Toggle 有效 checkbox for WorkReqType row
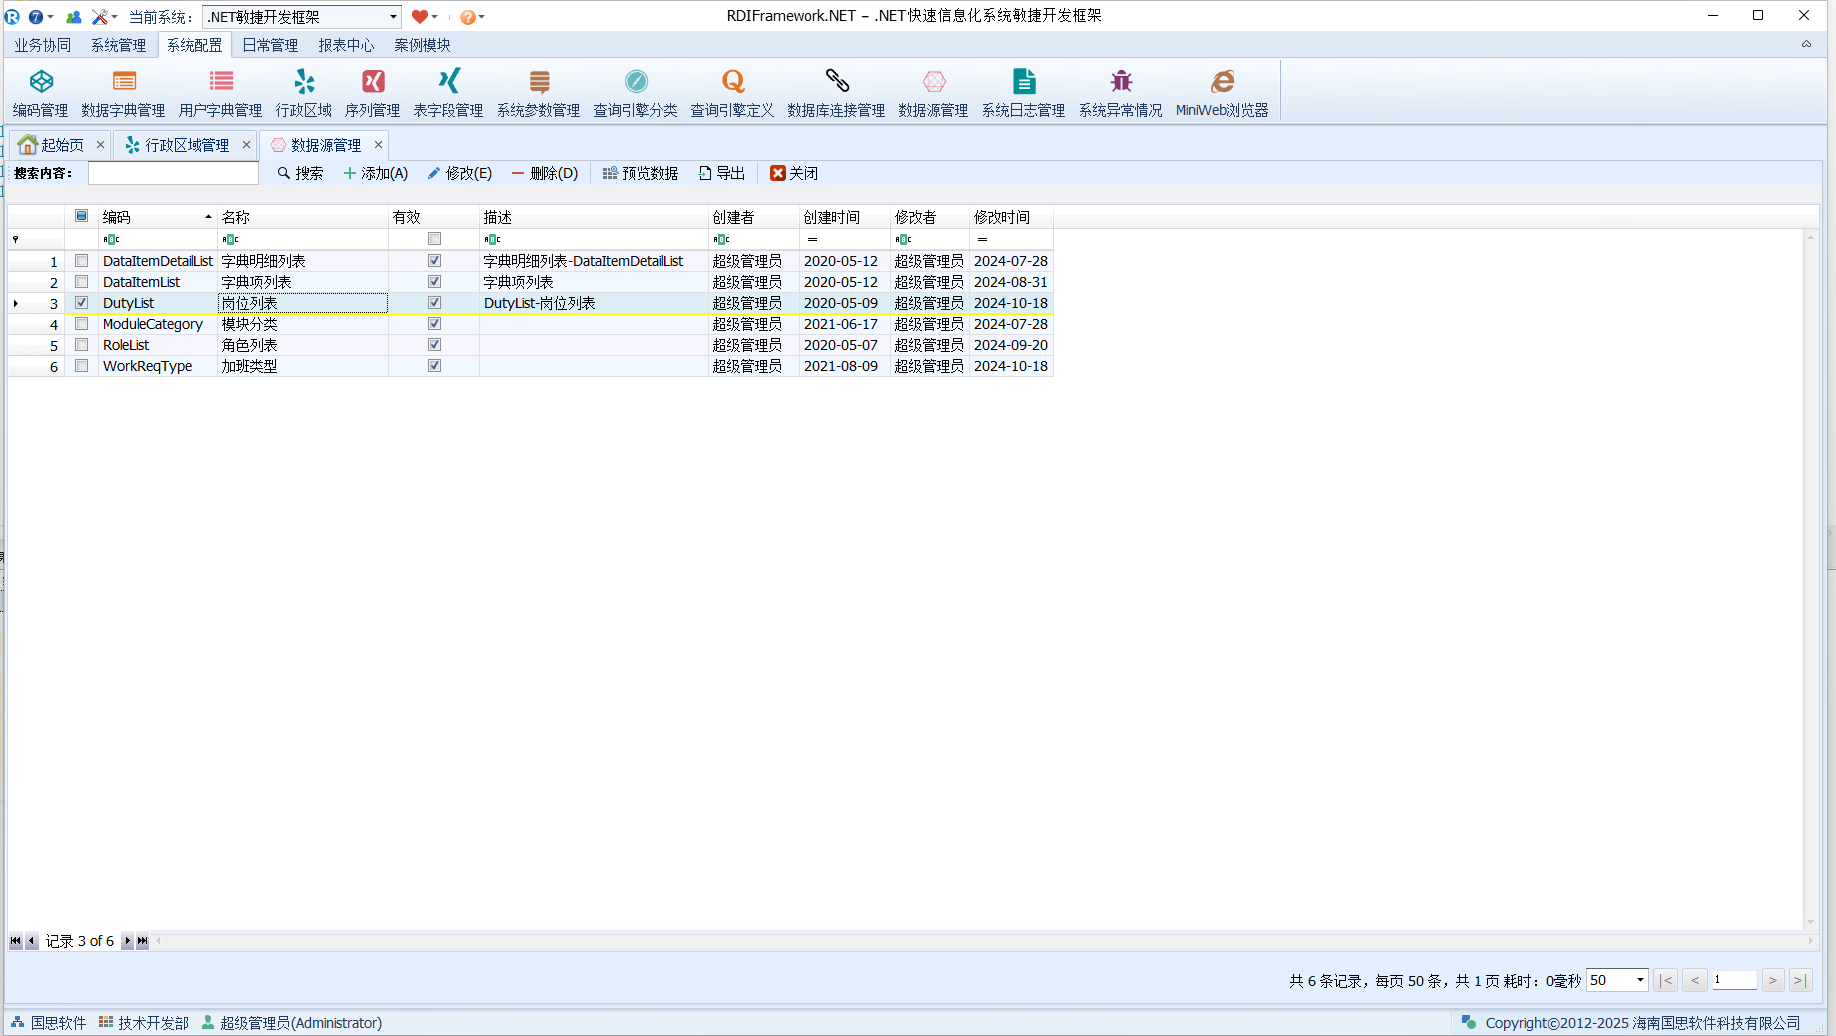 pos(434,366)
